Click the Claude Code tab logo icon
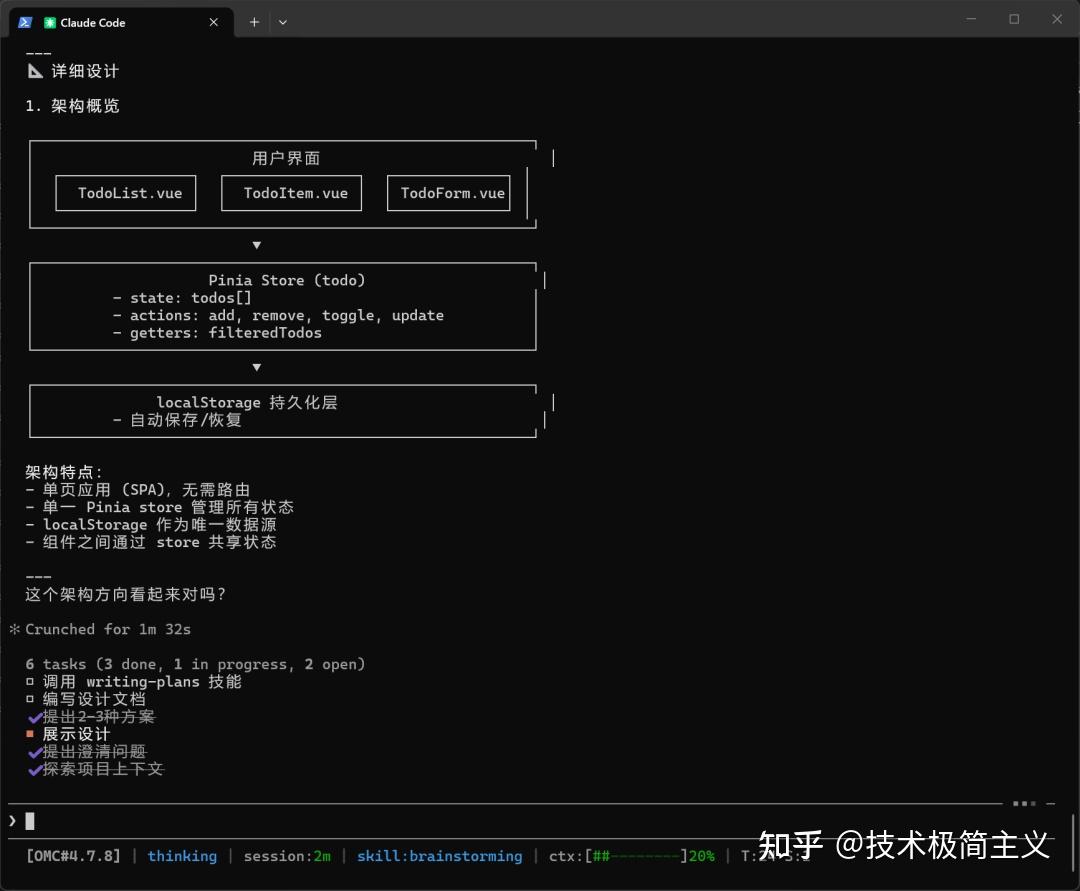 [50, 23]
